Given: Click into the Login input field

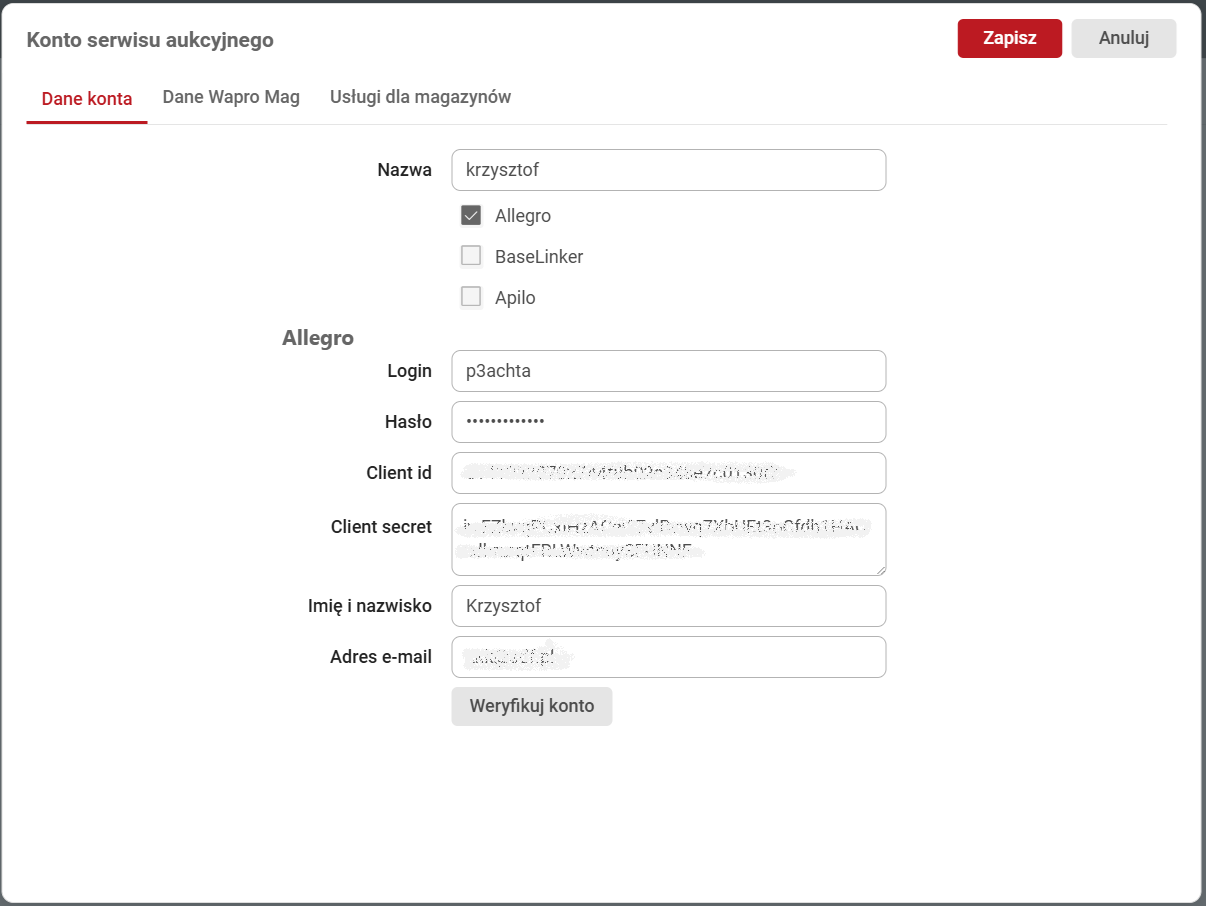Looking at the screenshot, I should coord(668,371).
